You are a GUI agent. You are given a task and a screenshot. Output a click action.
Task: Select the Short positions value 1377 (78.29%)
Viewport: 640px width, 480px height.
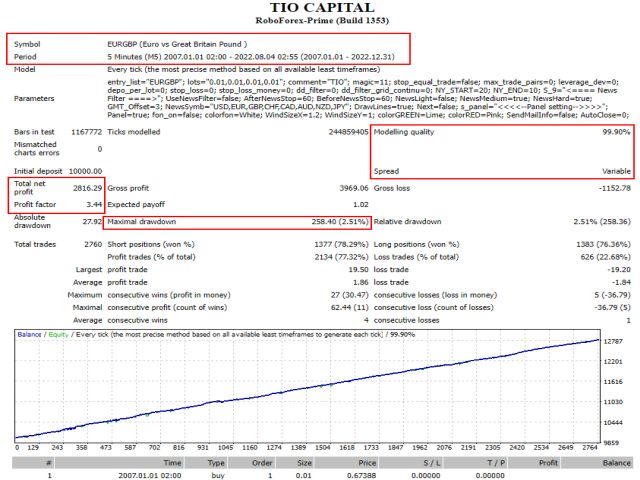click(x=341, y=244)
